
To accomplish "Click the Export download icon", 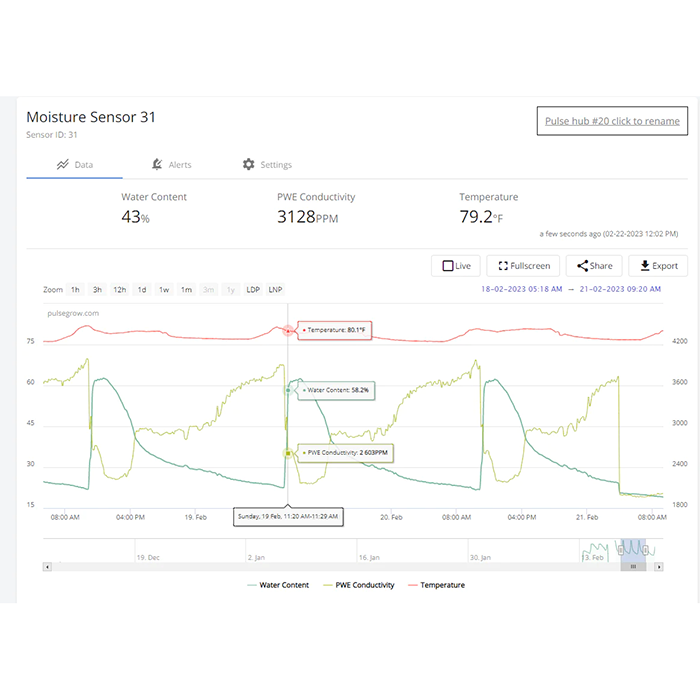I will click(x=645, y=266).
